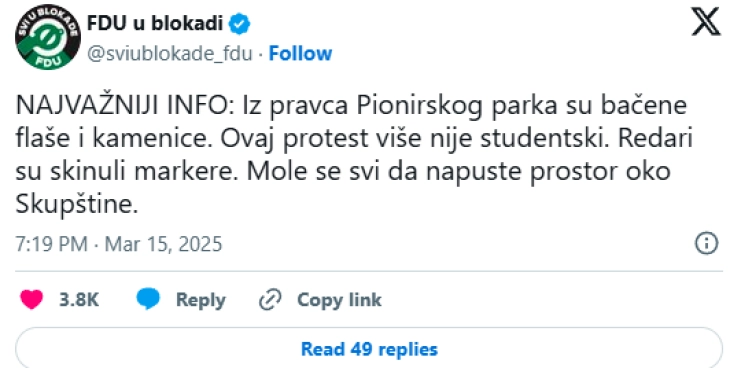Image resolution: width=730 pixels, height=368 pixels.
Task: Click the 7:19 PM timestamp
Action: point(52,244)
